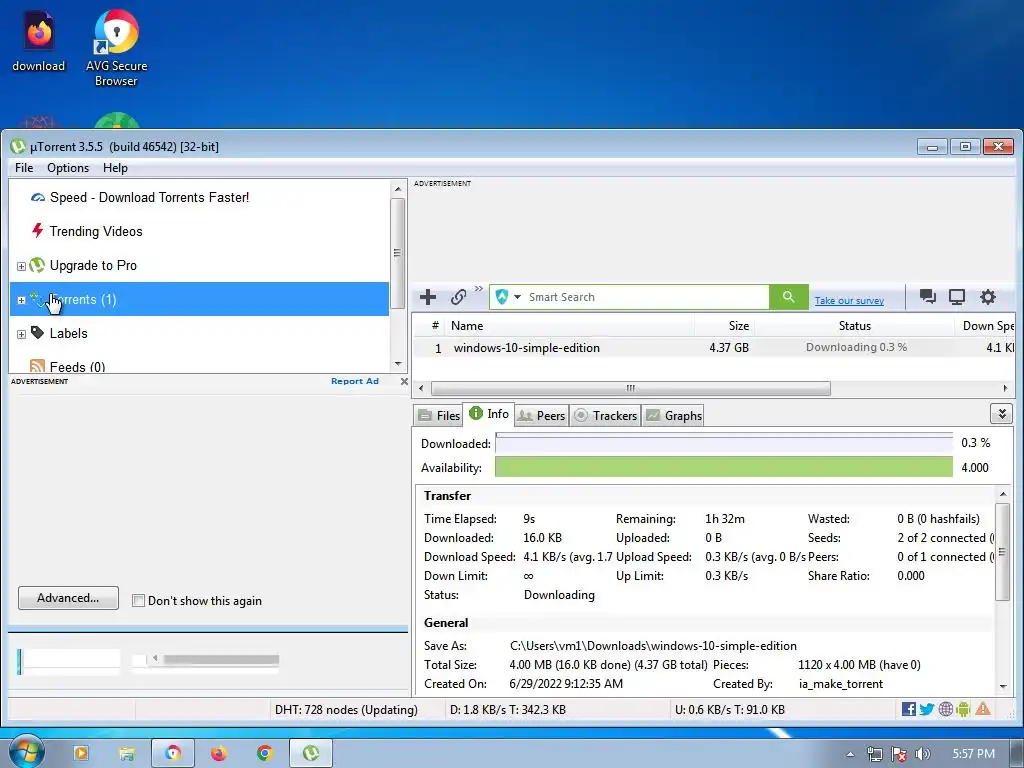Open Firefox from the taskbar
1024x768 pixels.
tap(219, 754)
